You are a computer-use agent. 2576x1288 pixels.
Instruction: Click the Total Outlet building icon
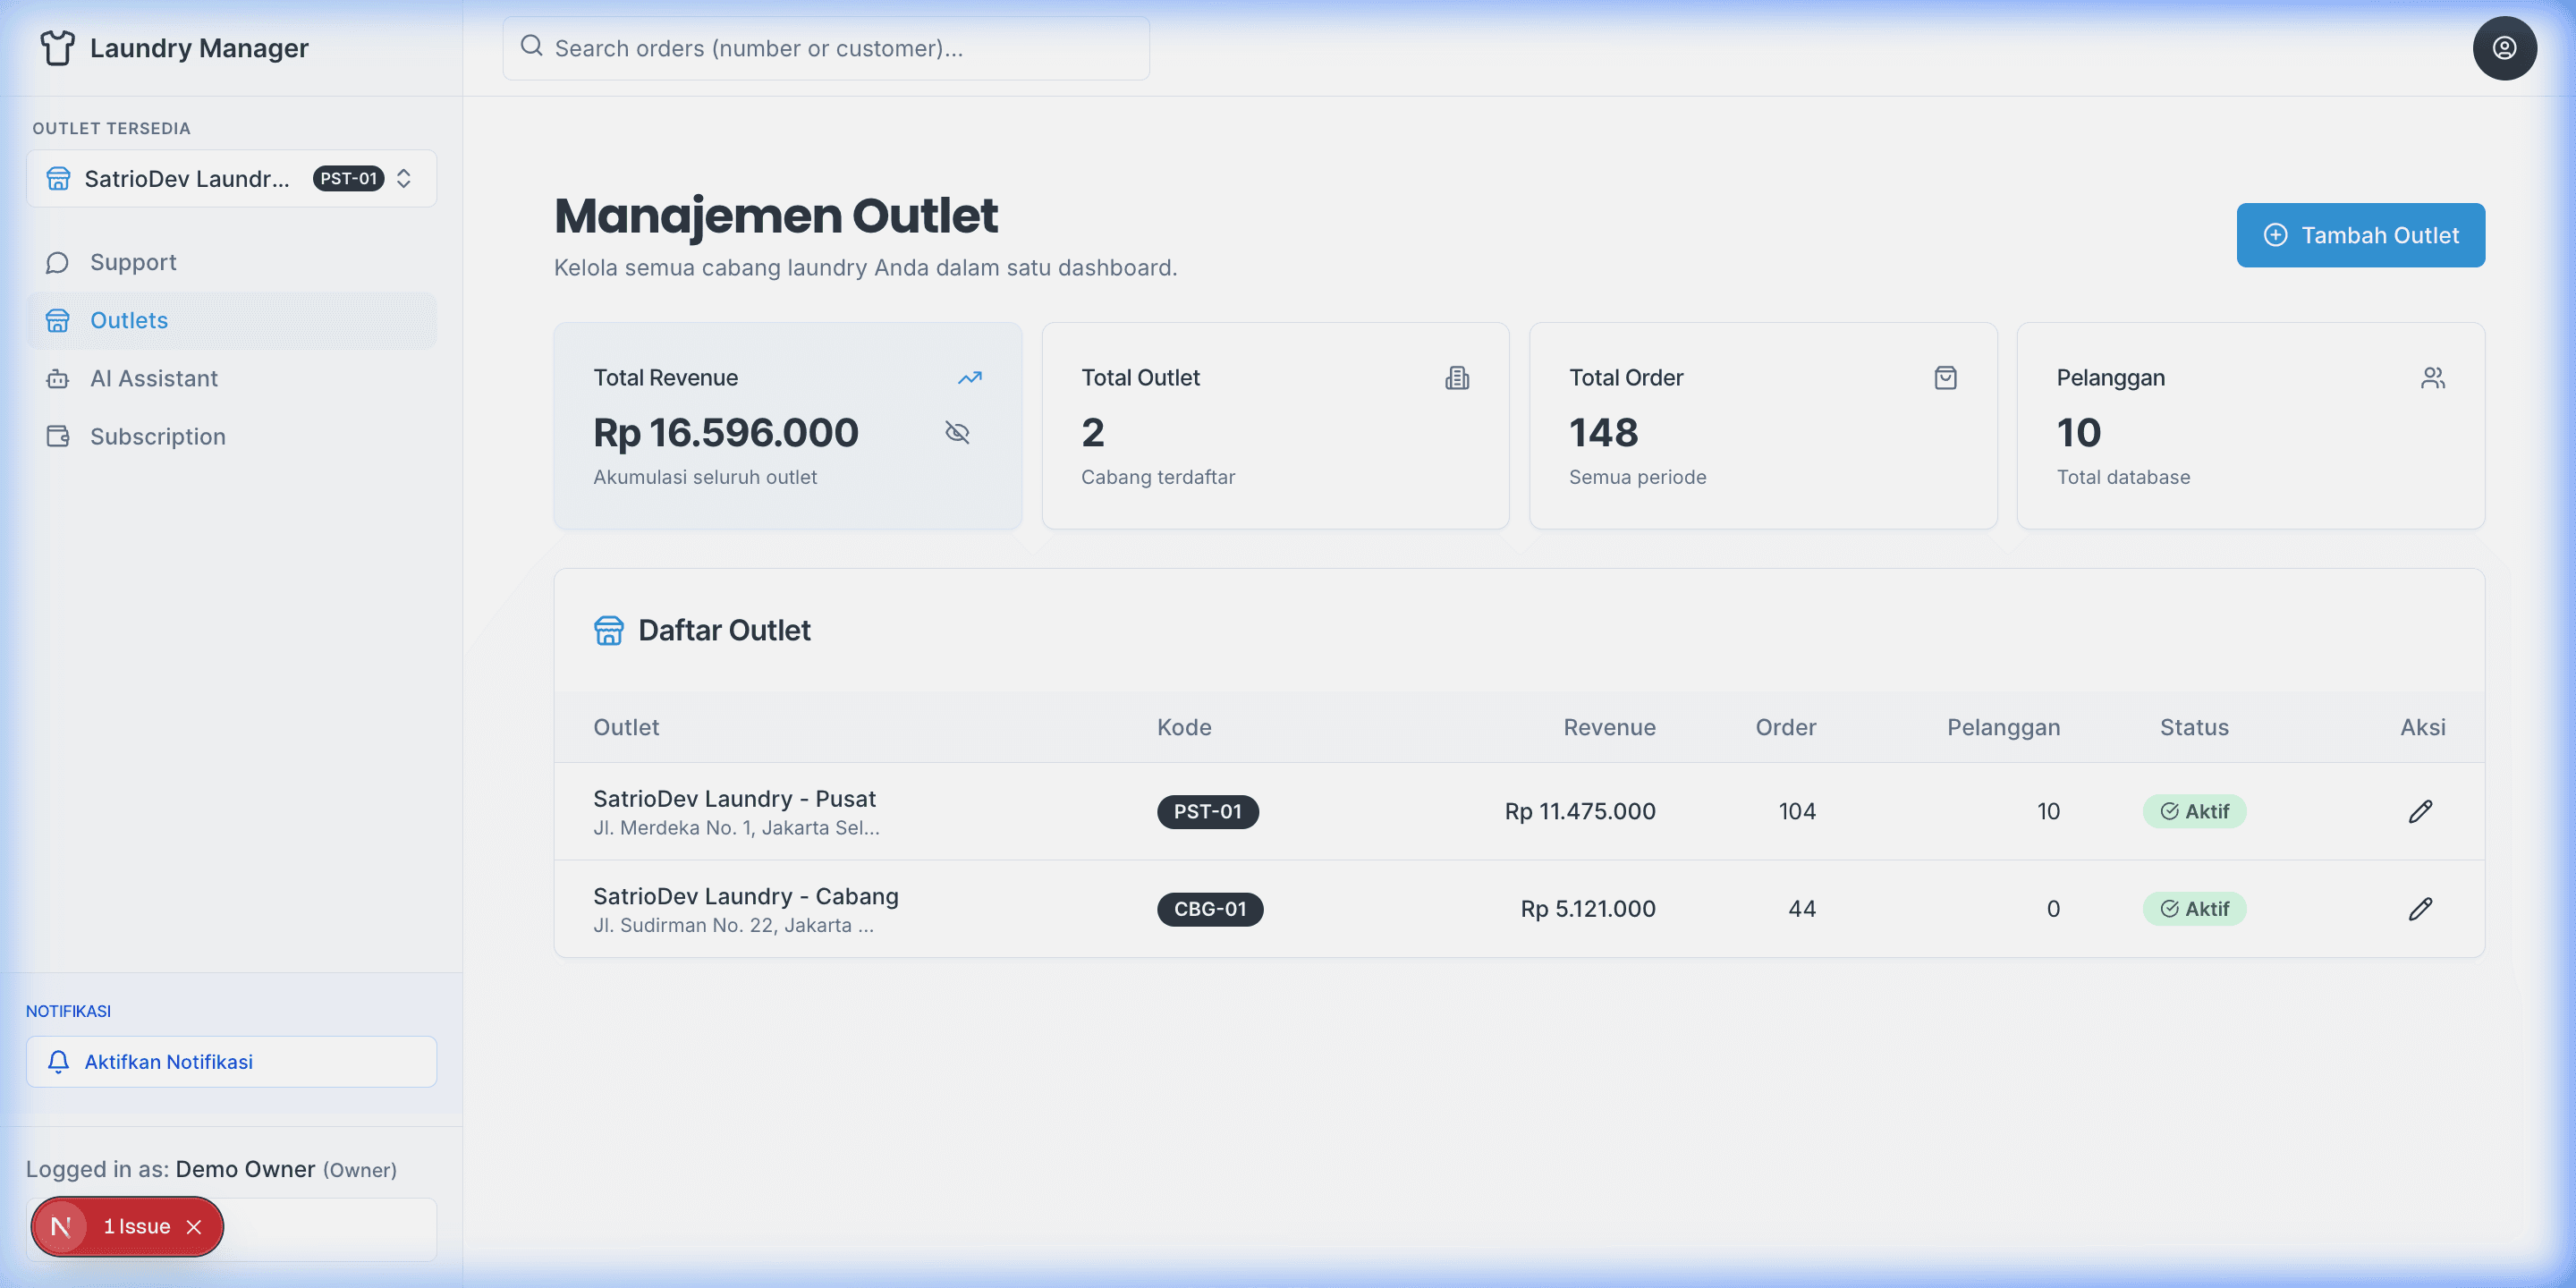coord(1457,378)
